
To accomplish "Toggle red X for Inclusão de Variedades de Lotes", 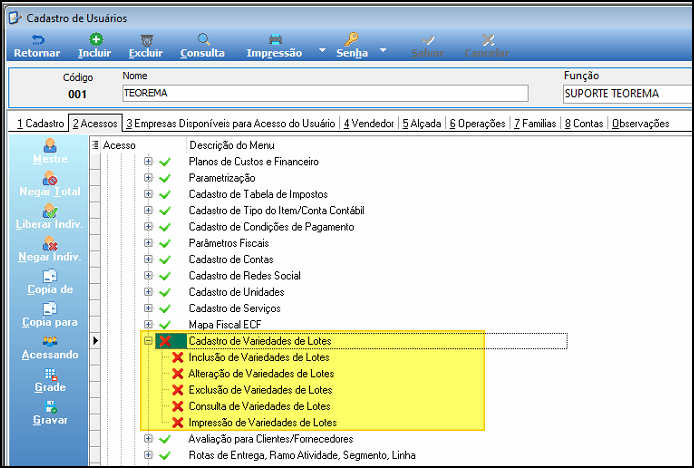I will click(x=177, y=357).
